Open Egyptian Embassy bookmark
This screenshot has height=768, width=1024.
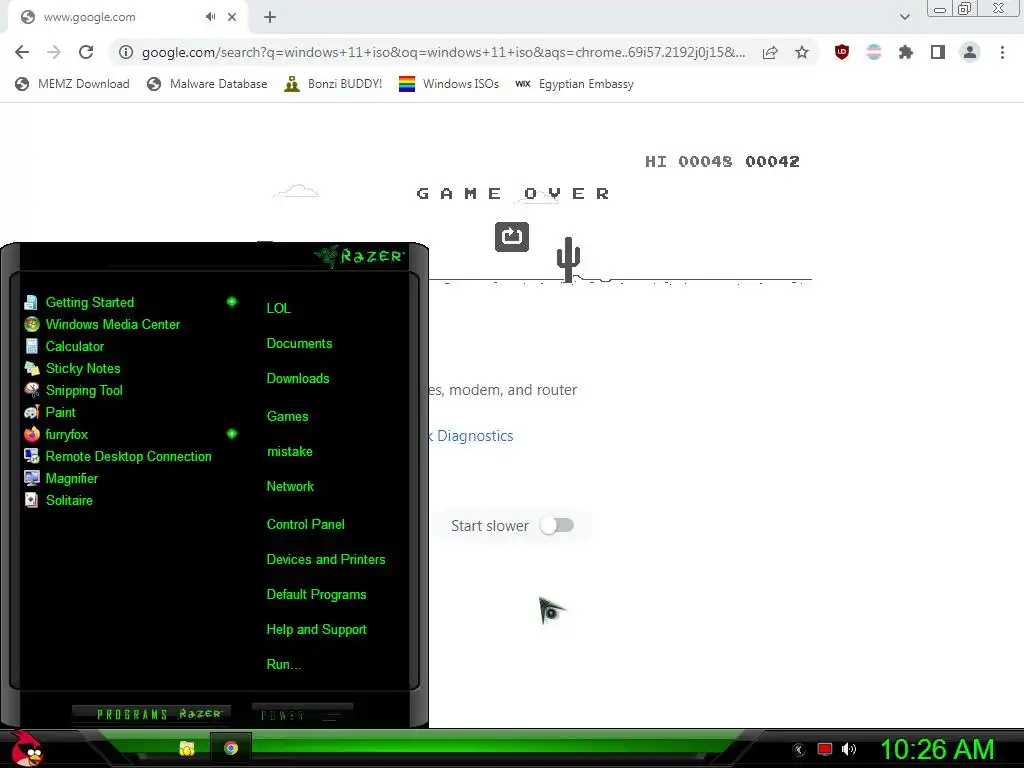click(x=574, y=84)
